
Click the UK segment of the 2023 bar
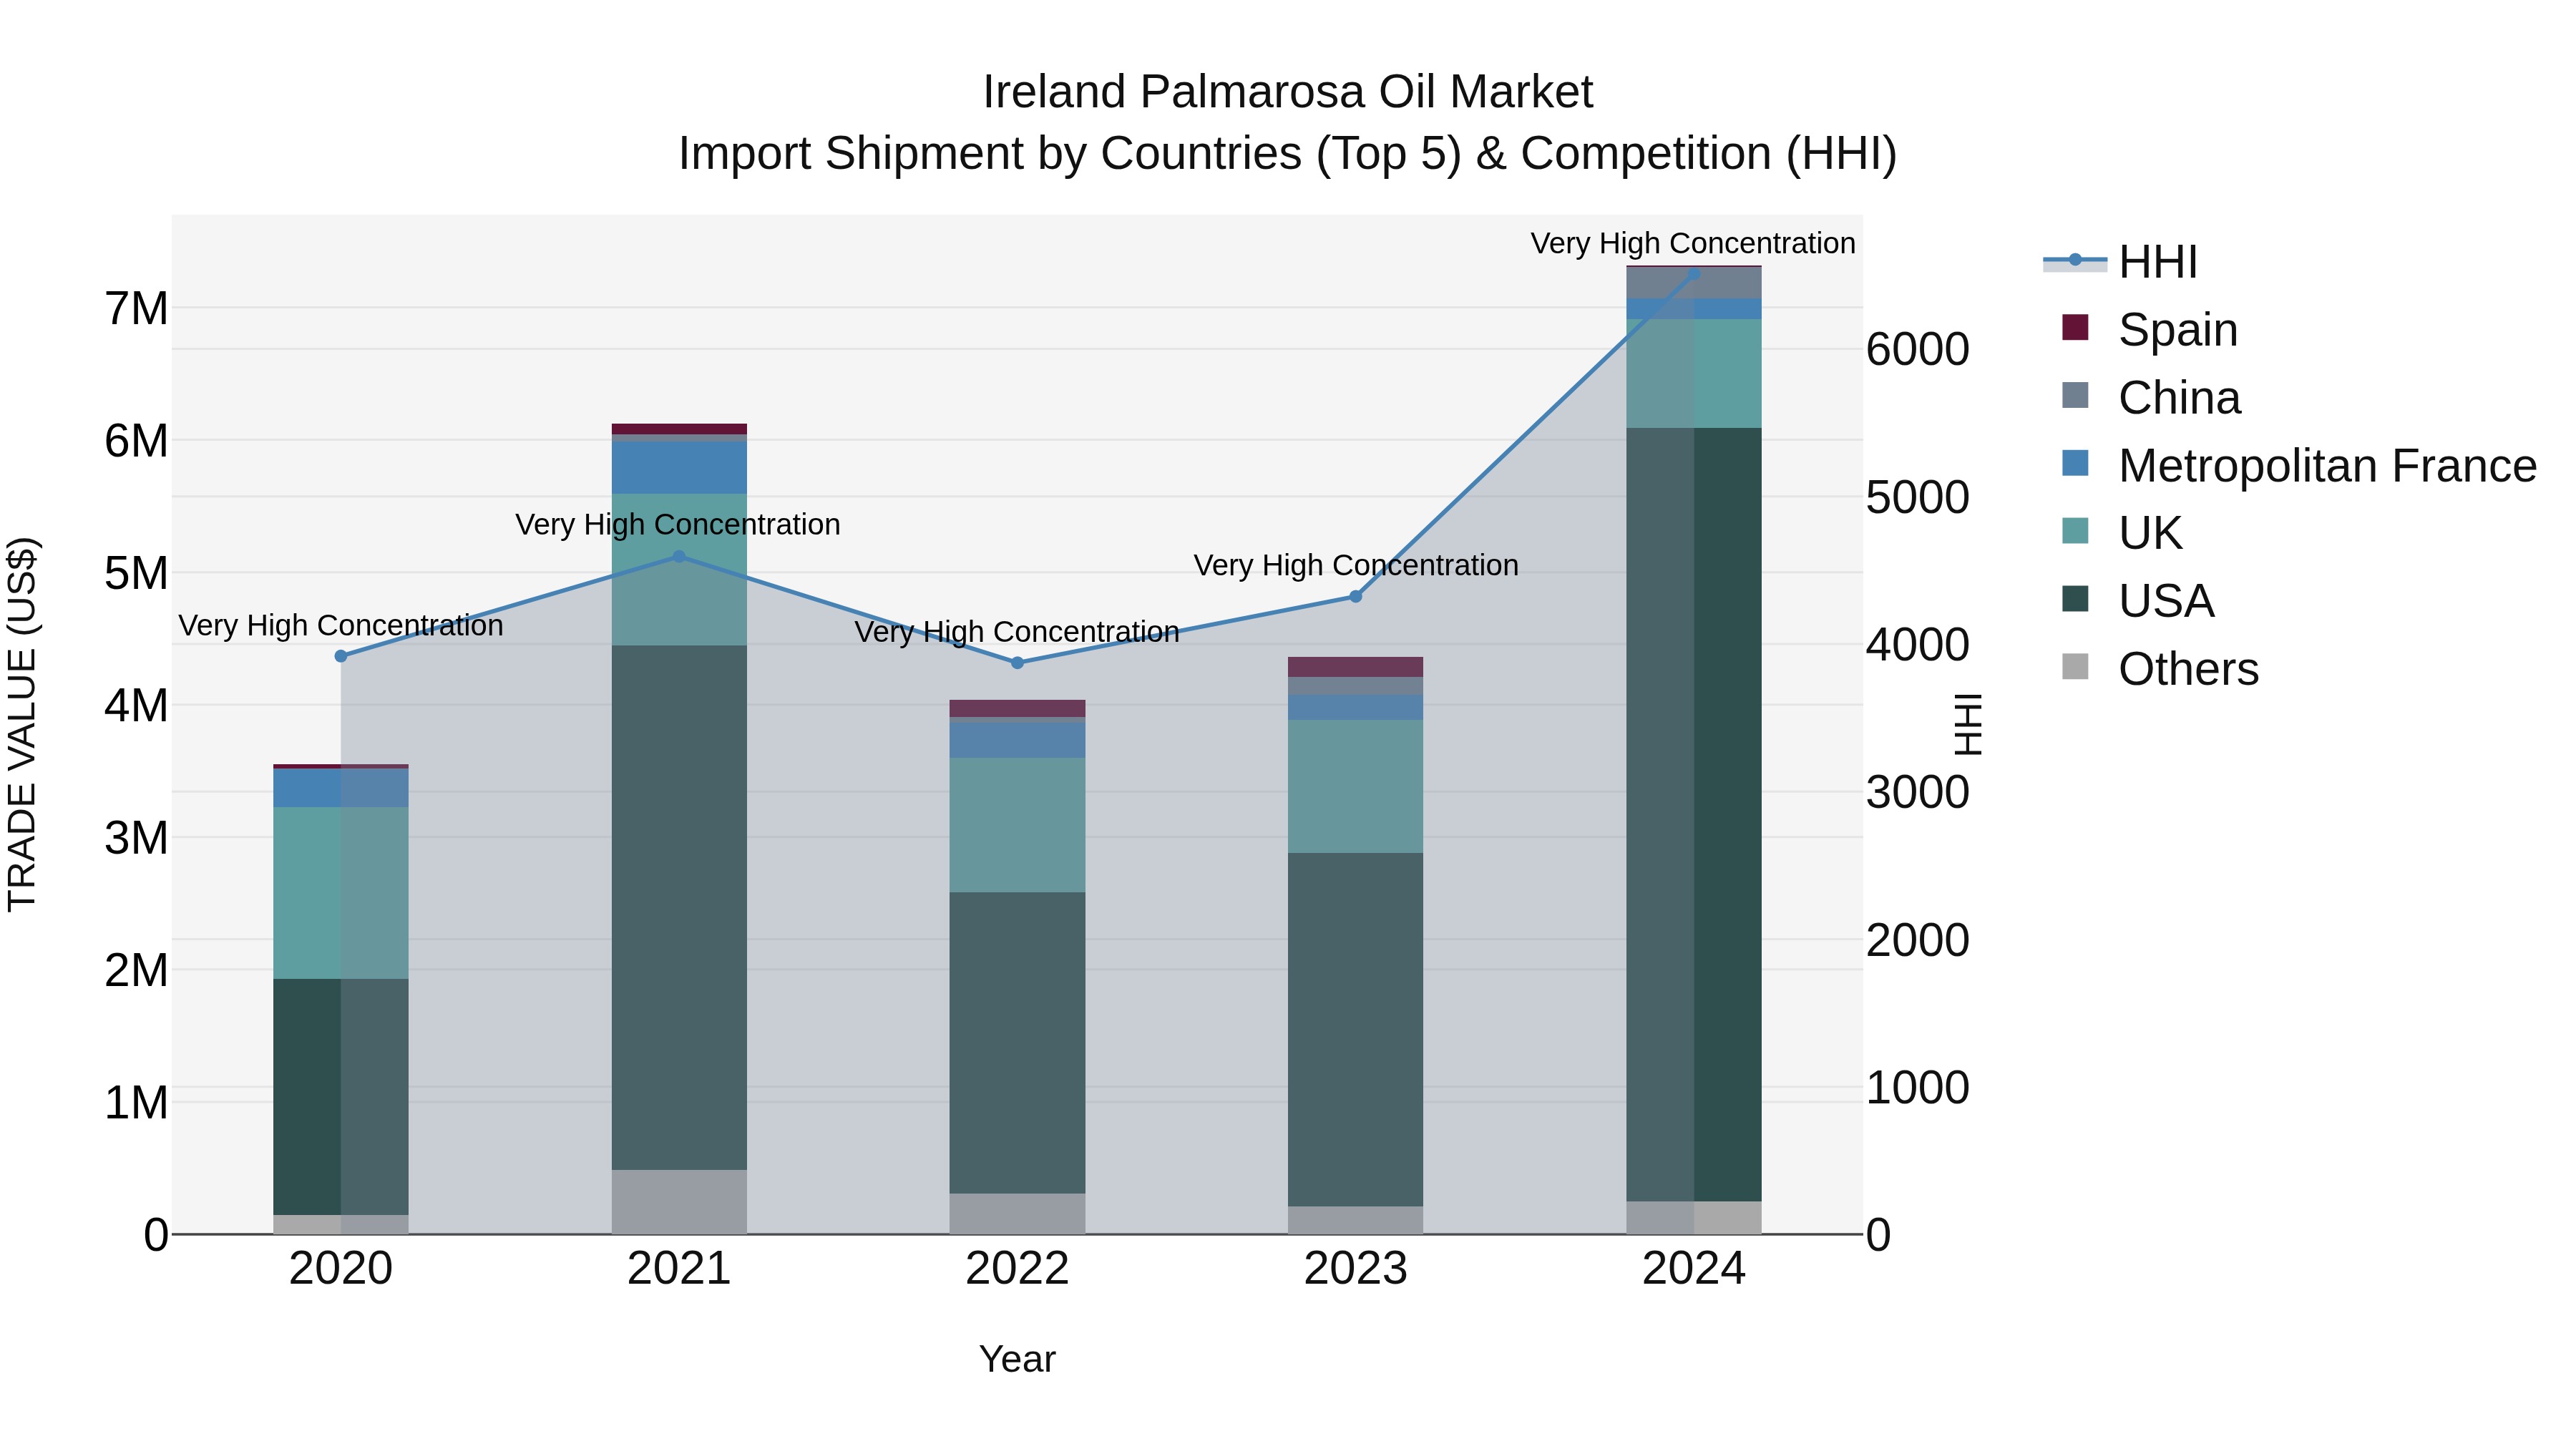pos(1356,787)
